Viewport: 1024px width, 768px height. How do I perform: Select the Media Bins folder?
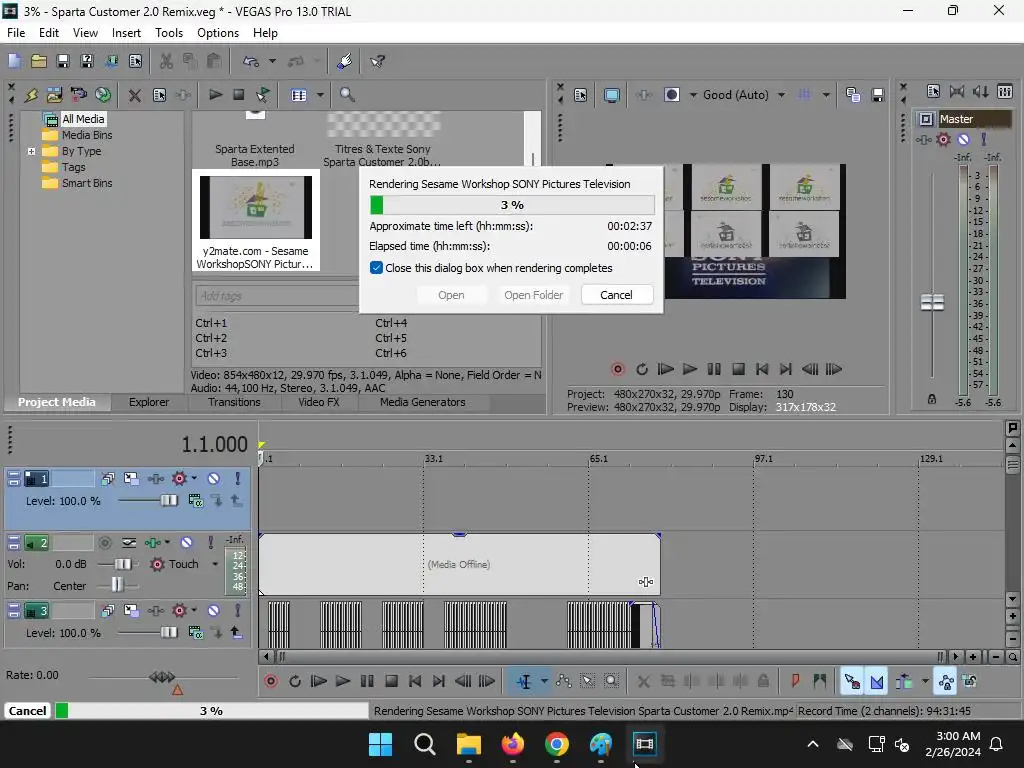(x=87, y=135)
